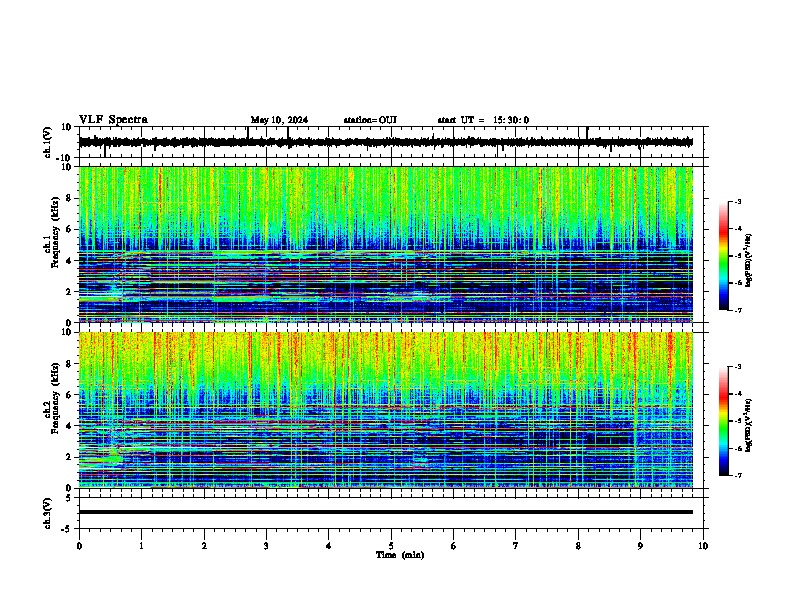The height and width of the screenshot is (612, 792).
Task: Click the ch.2 spectrogram panel
Action: (385, 410)
